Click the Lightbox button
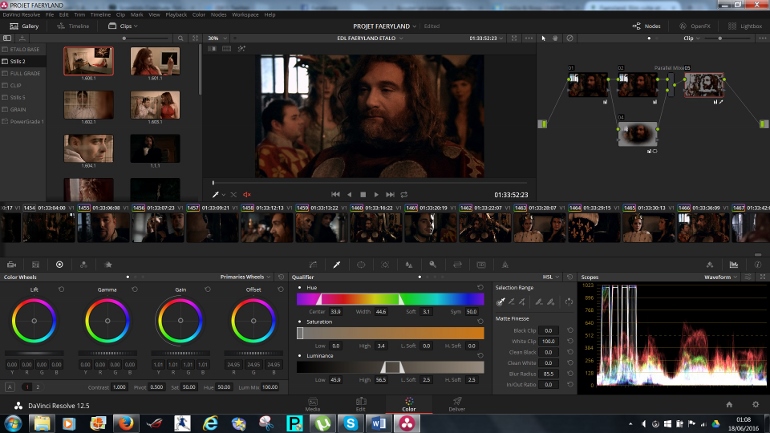Viewport: 770px width, 433px height. 745,26
